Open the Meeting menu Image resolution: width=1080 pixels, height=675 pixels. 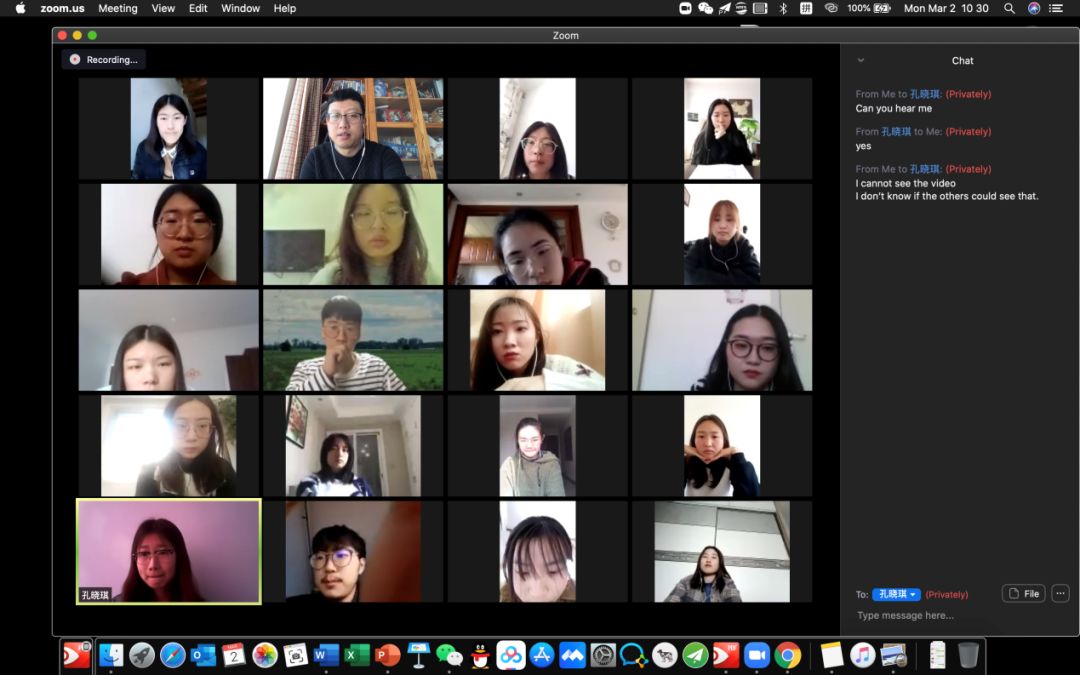[x=117, y=8]
